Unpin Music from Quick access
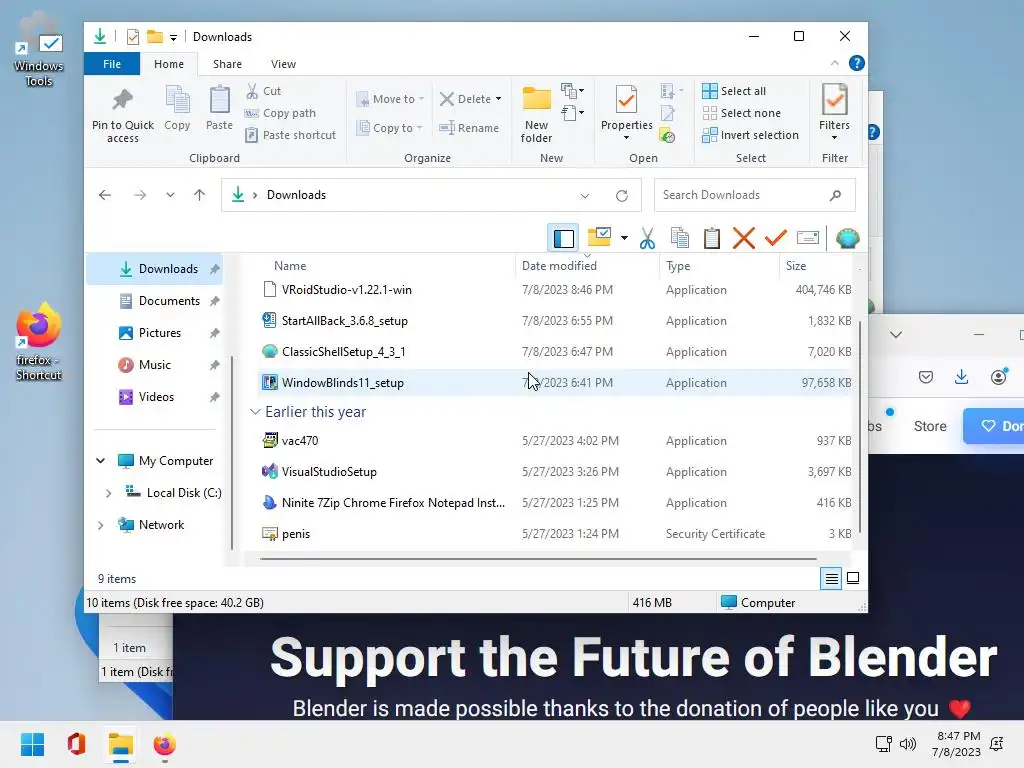Viewport: 1024px width, 768px height. pyautogui.click(x=214, y=365)
